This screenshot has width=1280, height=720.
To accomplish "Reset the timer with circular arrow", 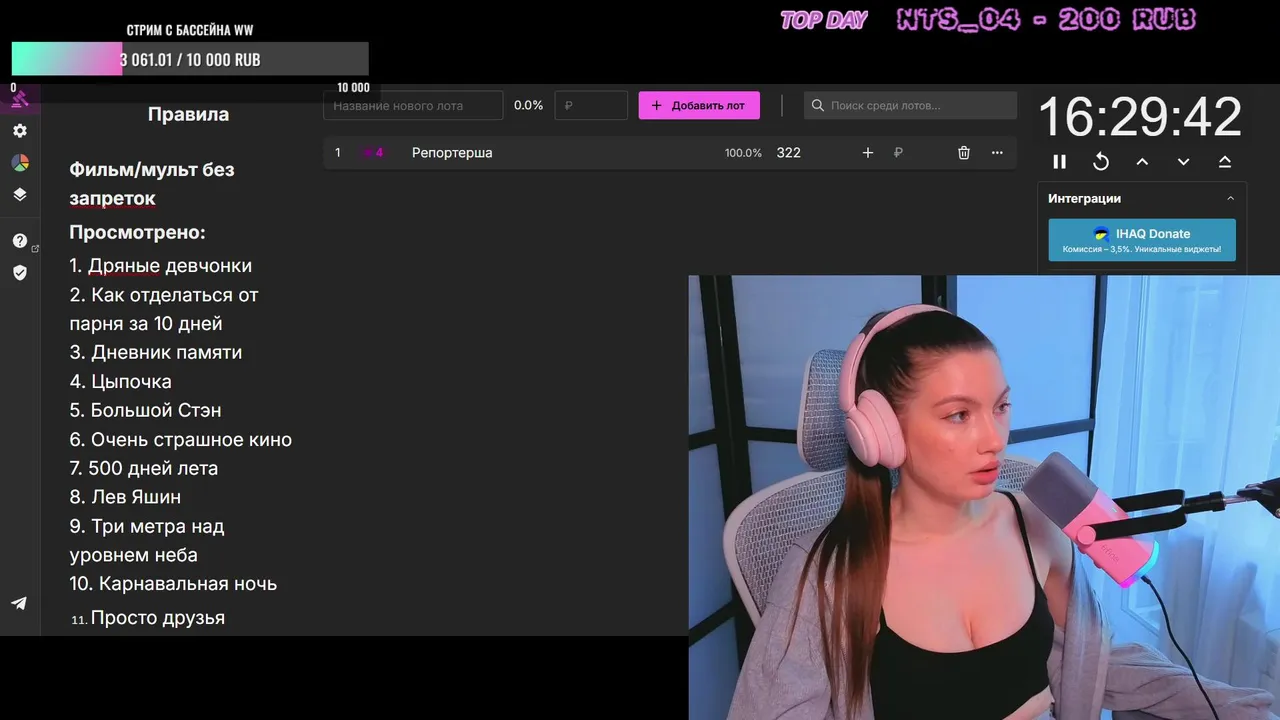I will click(x=1100, y=161).
